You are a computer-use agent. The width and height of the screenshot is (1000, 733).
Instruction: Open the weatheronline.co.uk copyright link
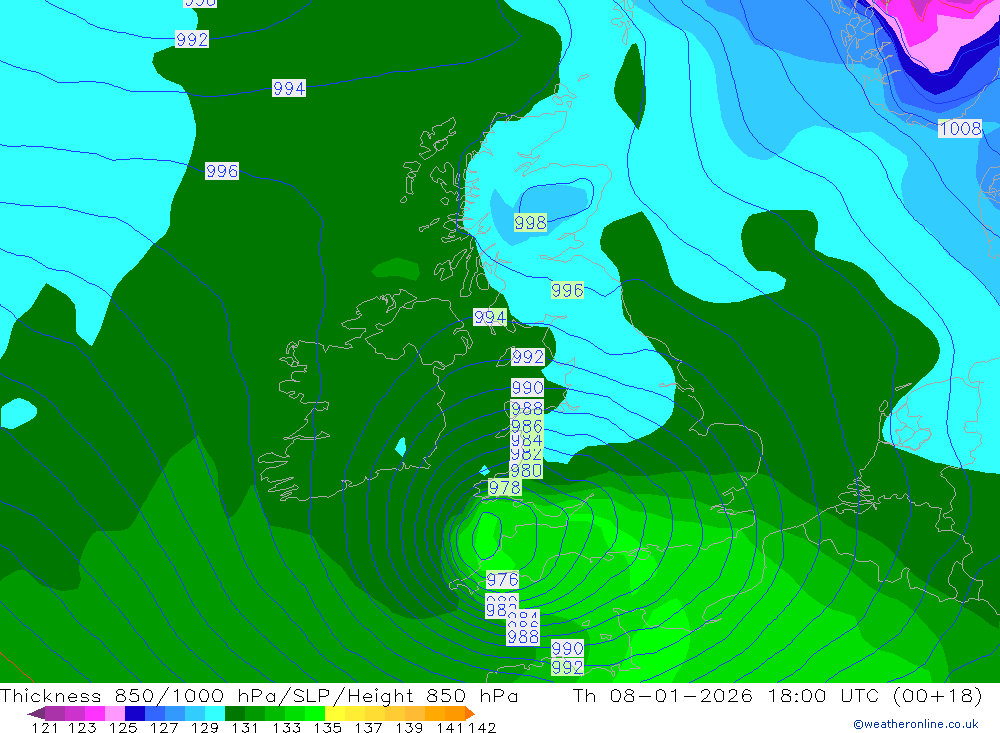(x=916, y=724)
